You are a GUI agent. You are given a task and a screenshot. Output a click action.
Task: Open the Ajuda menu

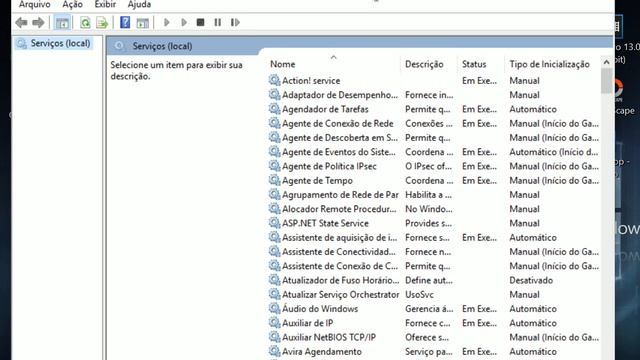click(x=139, y=4)
